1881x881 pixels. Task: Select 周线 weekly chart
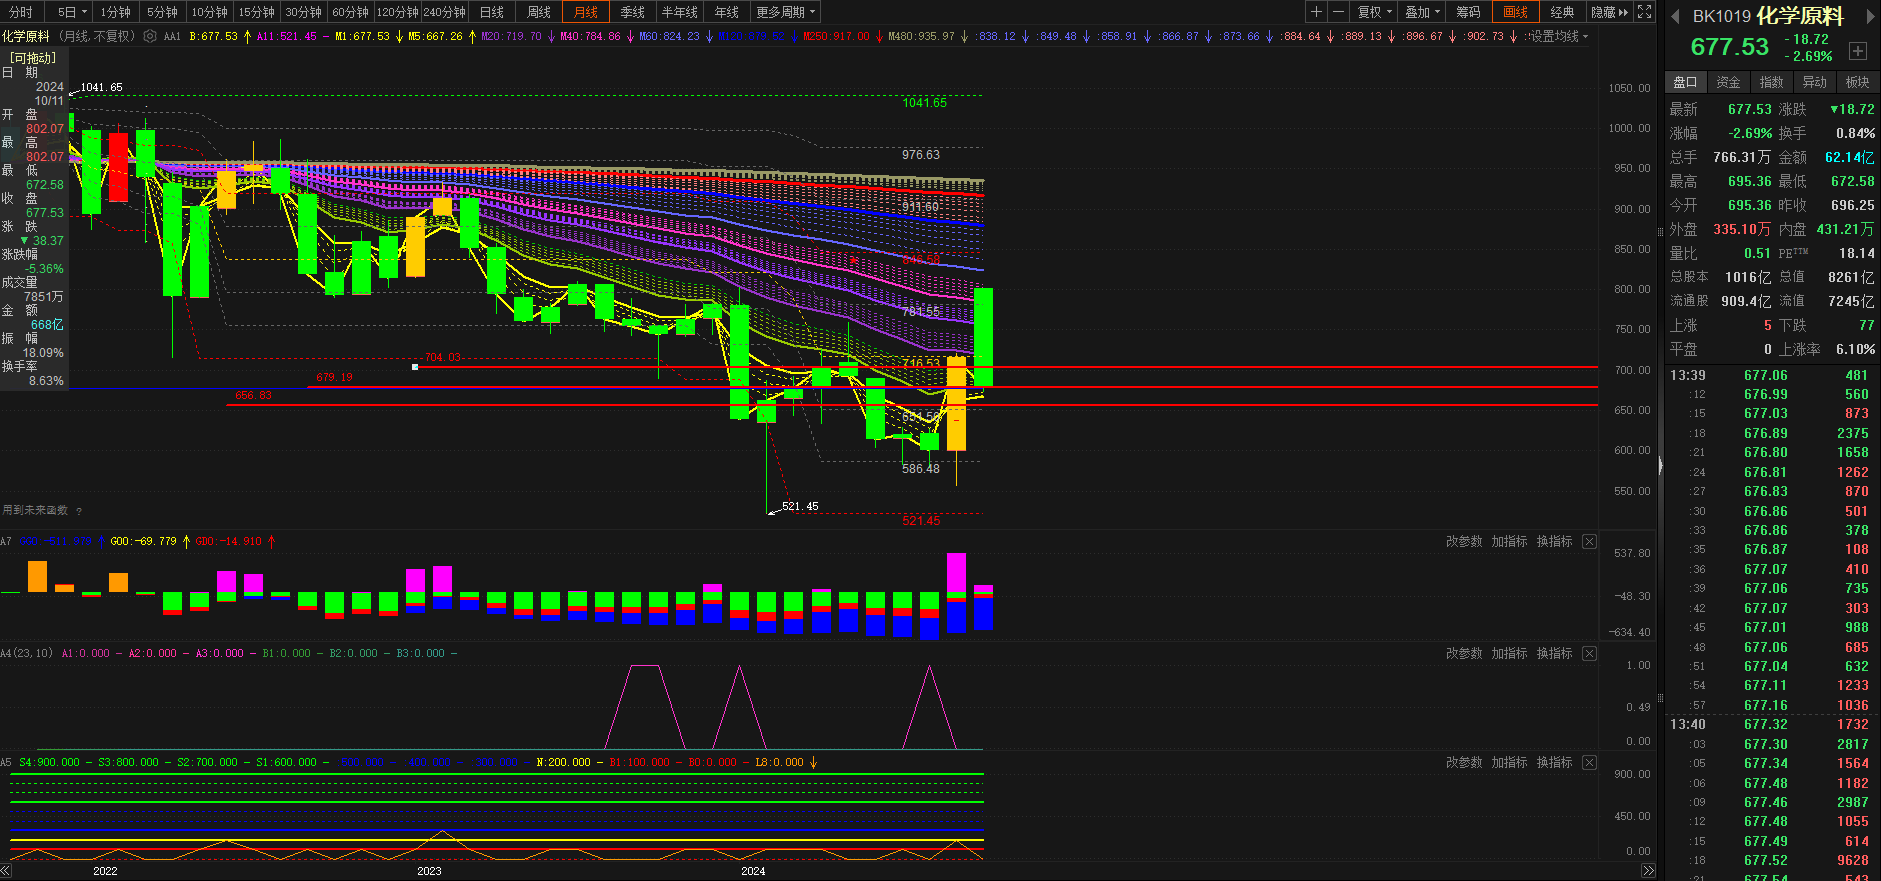(539, 12)
